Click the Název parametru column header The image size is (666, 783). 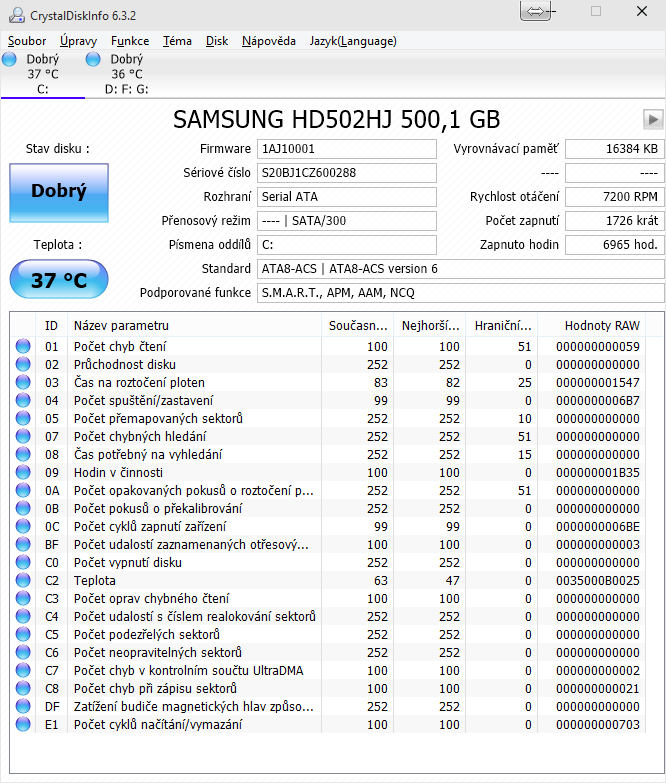coord(120,325)
